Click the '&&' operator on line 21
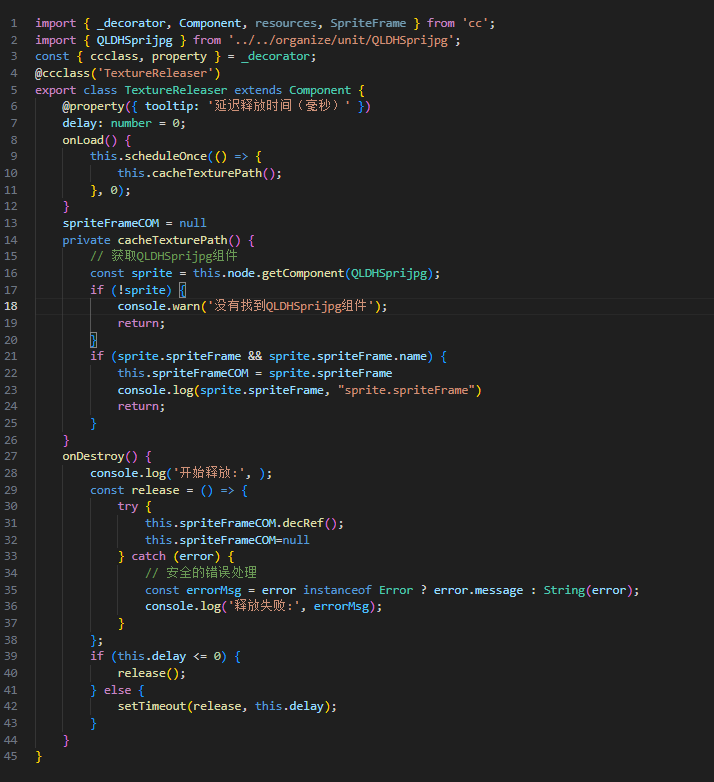The width and height of the screenshot is (714, 782). click(255, 357)
